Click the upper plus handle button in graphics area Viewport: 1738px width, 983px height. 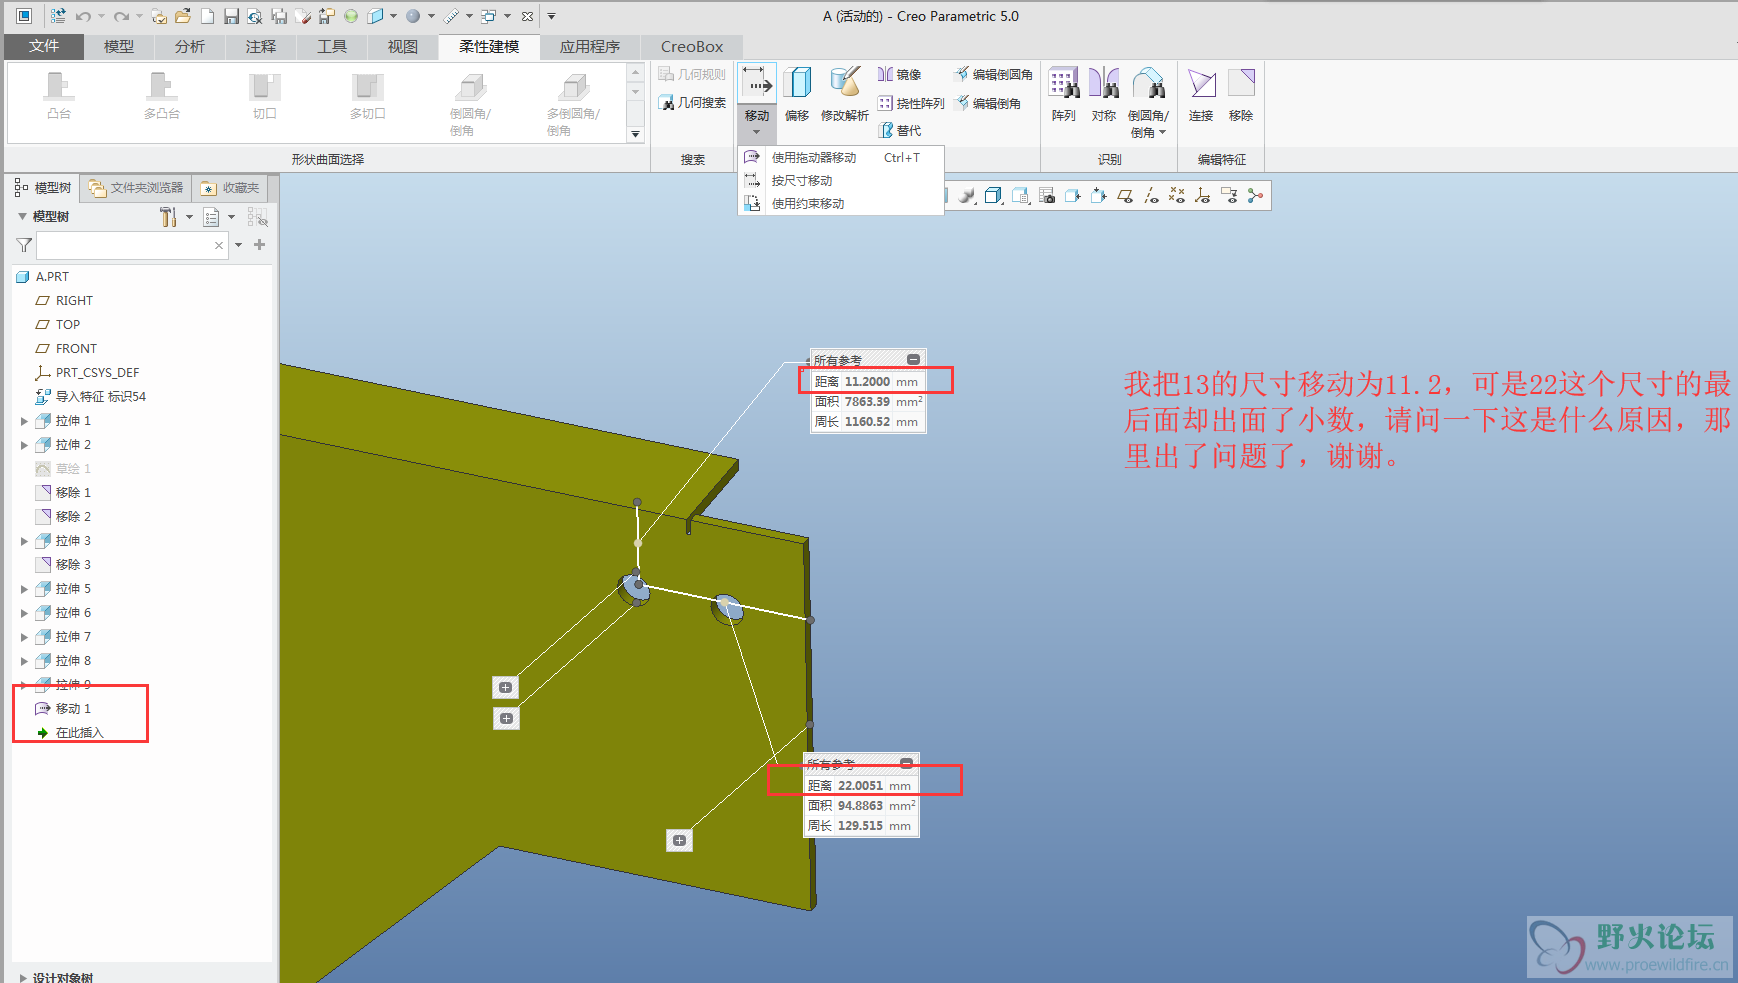tap(505, 687)
